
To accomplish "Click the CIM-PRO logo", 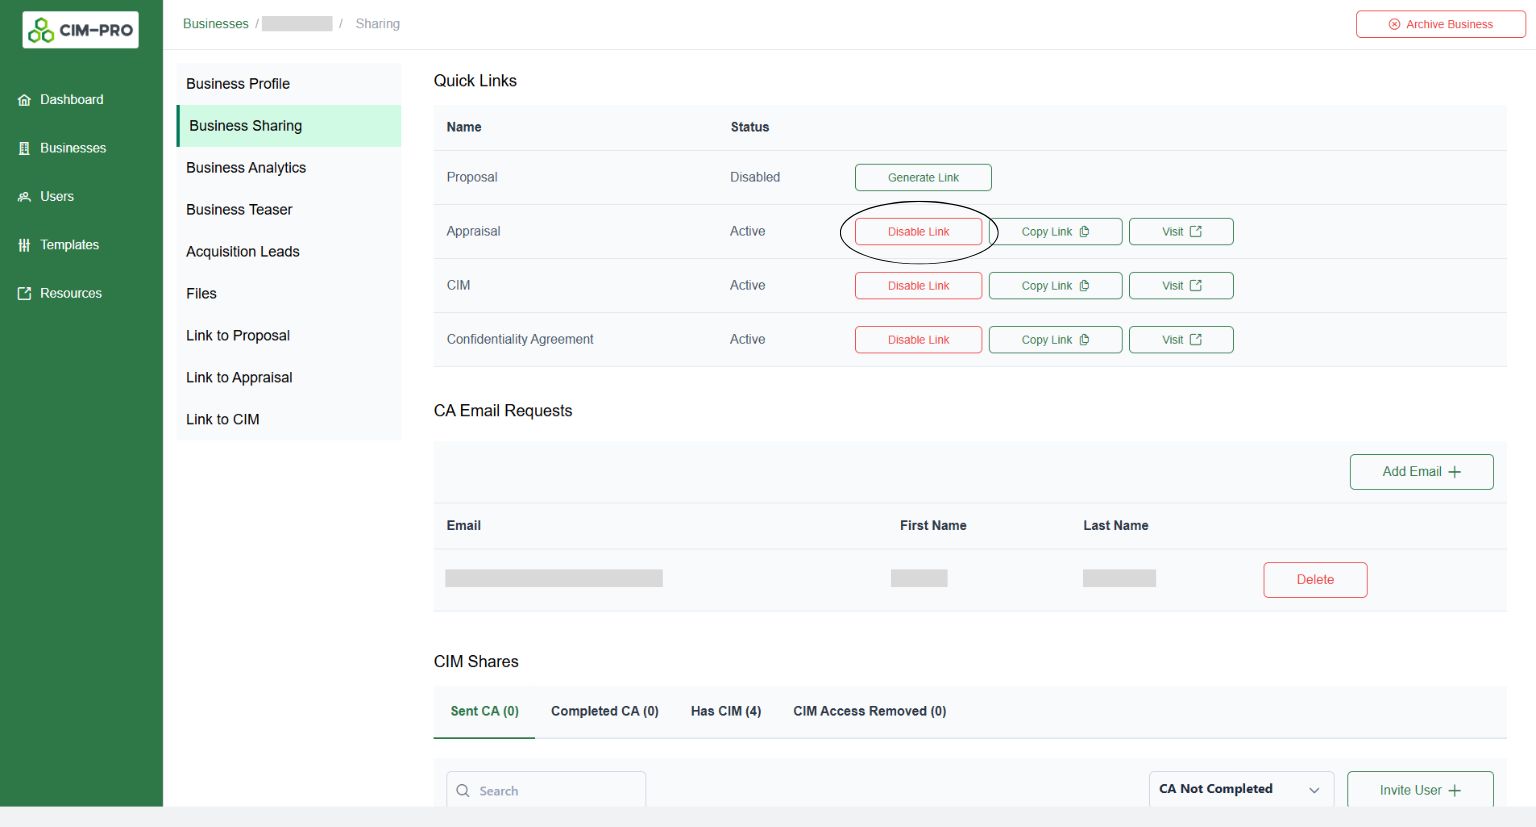I will pyautogui.click(x=80, y=30).
